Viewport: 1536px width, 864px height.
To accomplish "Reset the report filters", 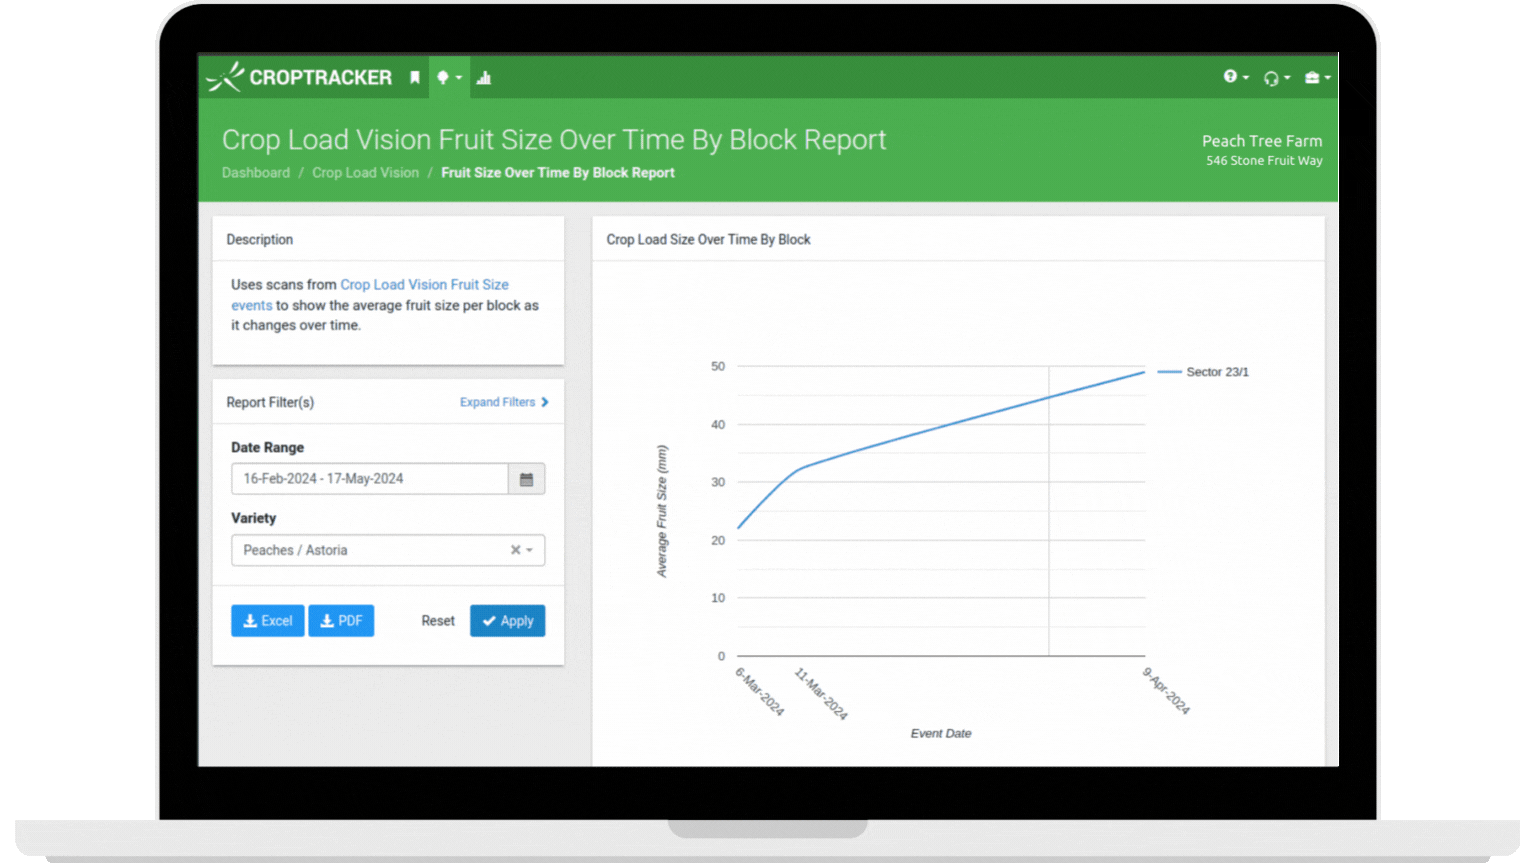I will [438, 621].
